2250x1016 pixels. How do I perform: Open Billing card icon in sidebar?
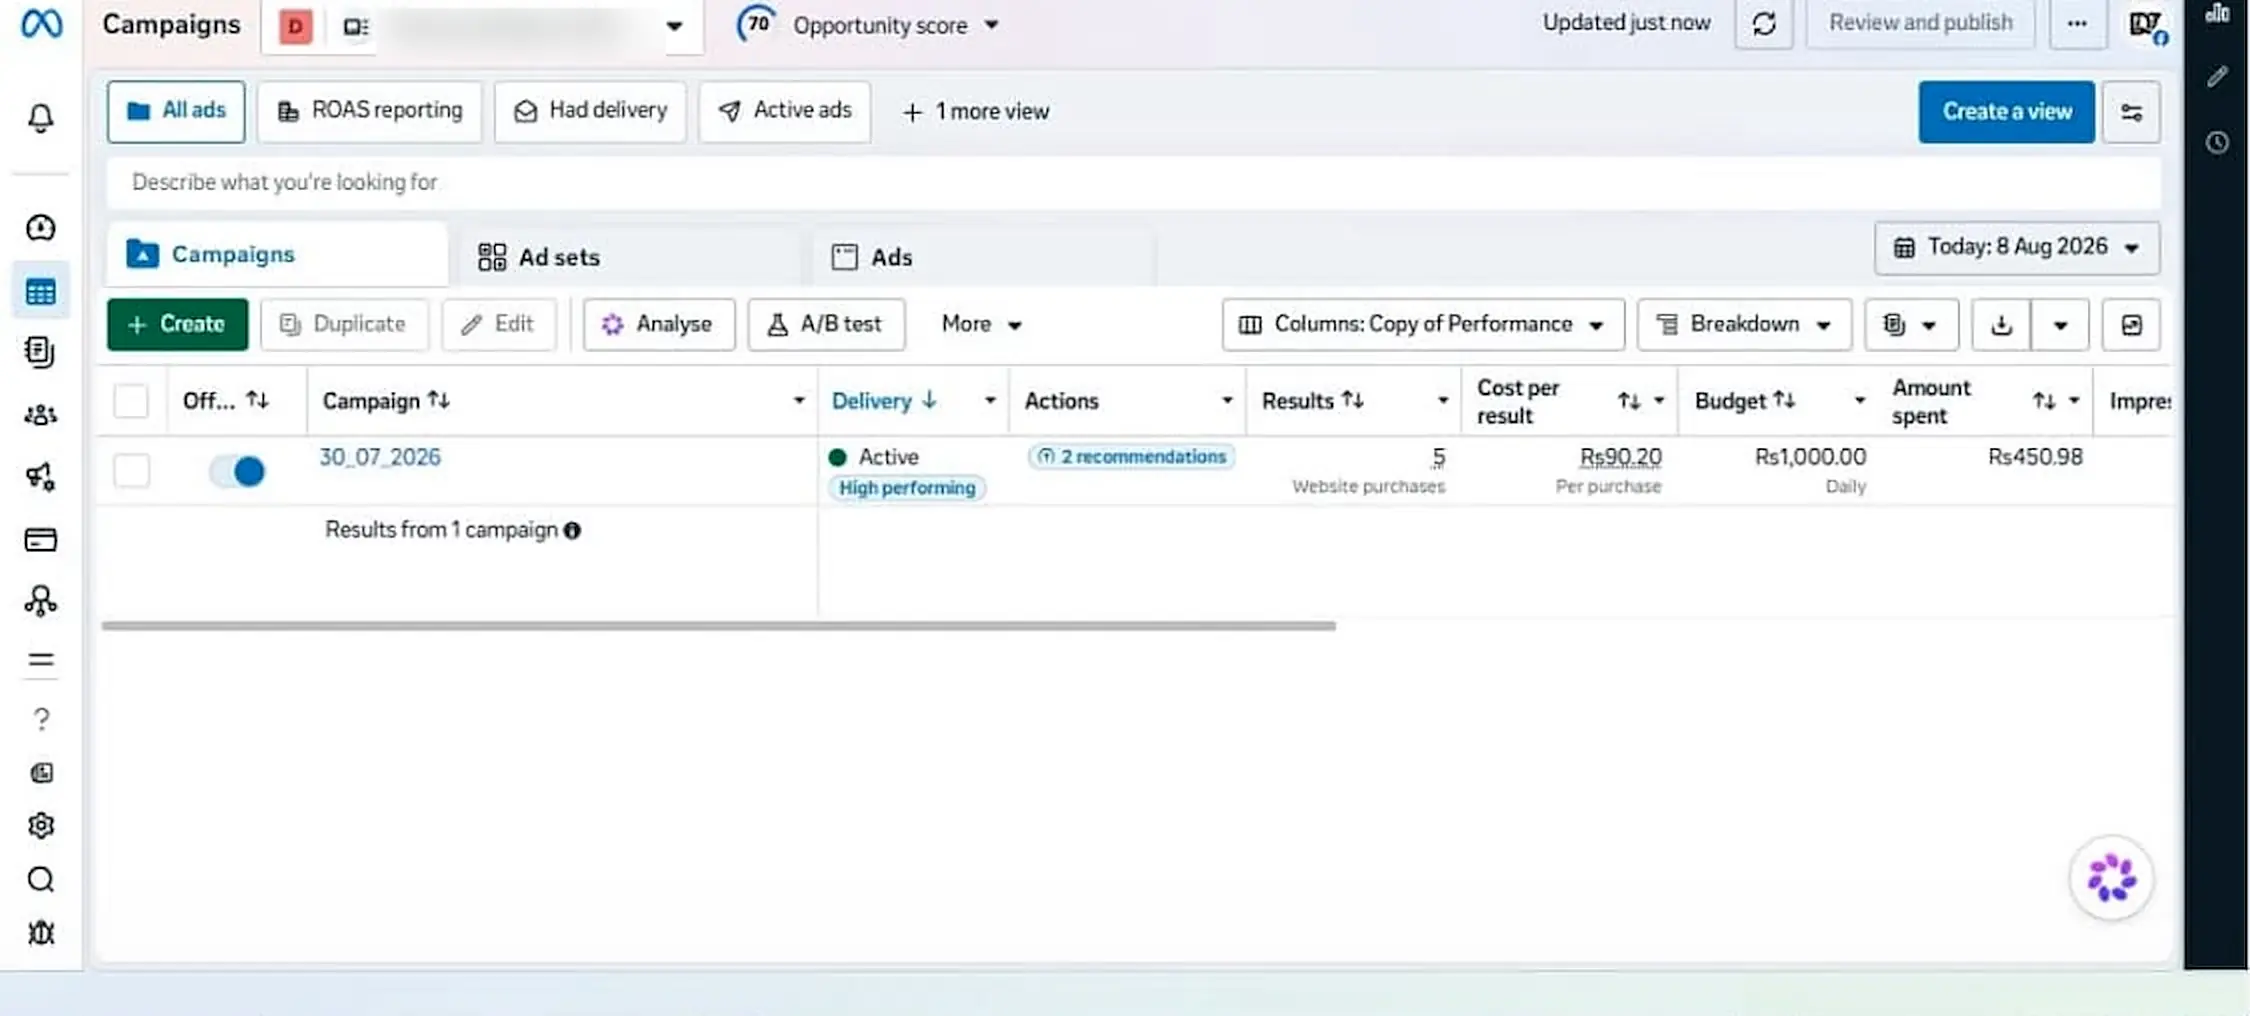40,540
